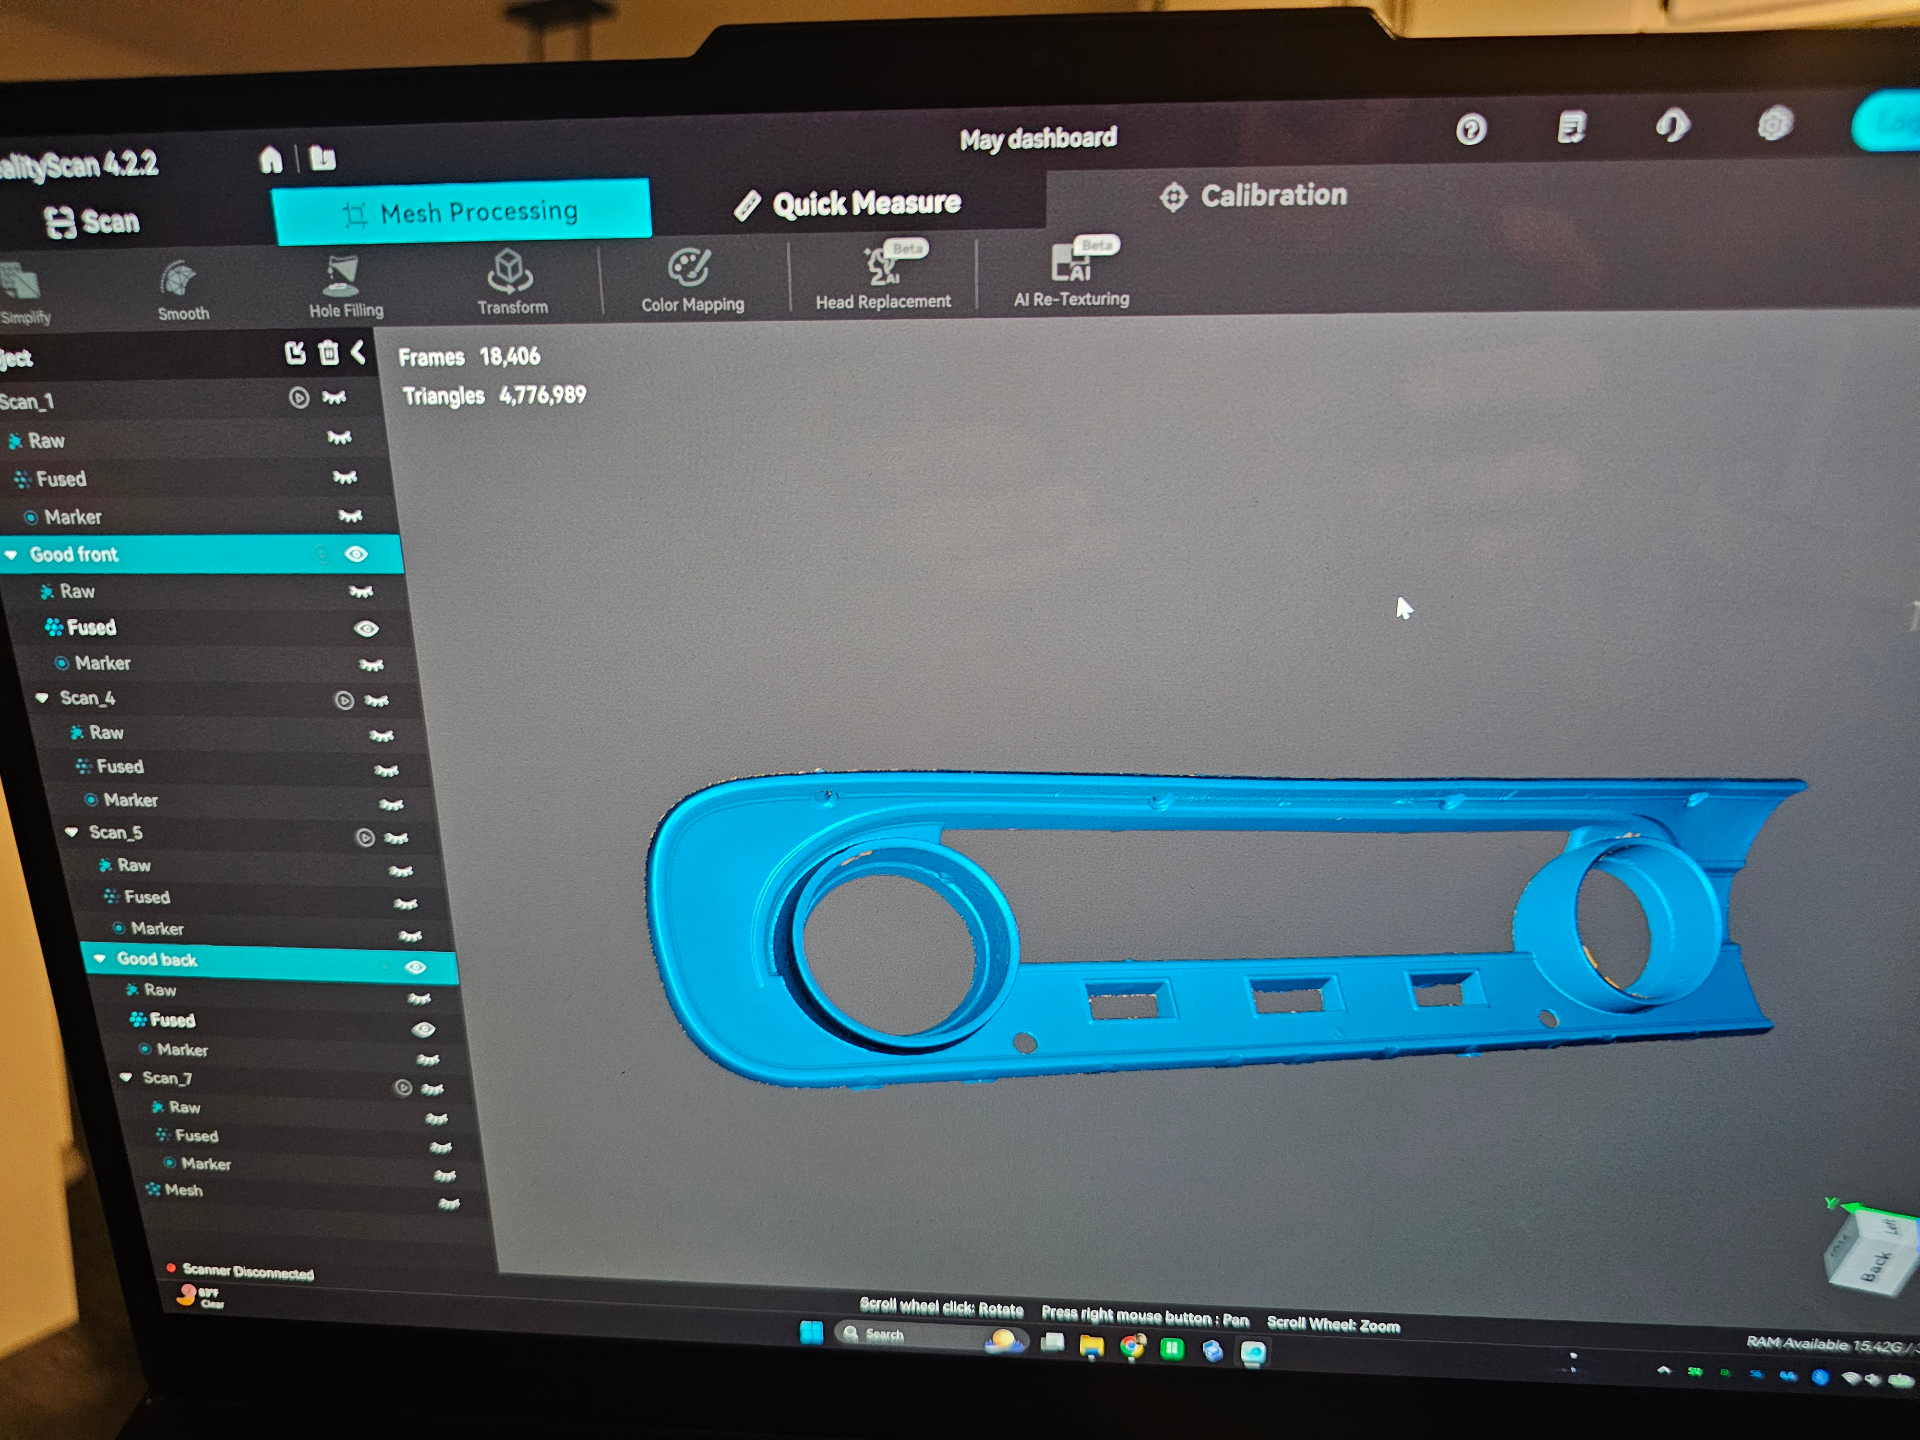The height and width of the screenshot is (1440, 1920).
Task: Click the Scanner Disconnected status
Action: 240,1271
